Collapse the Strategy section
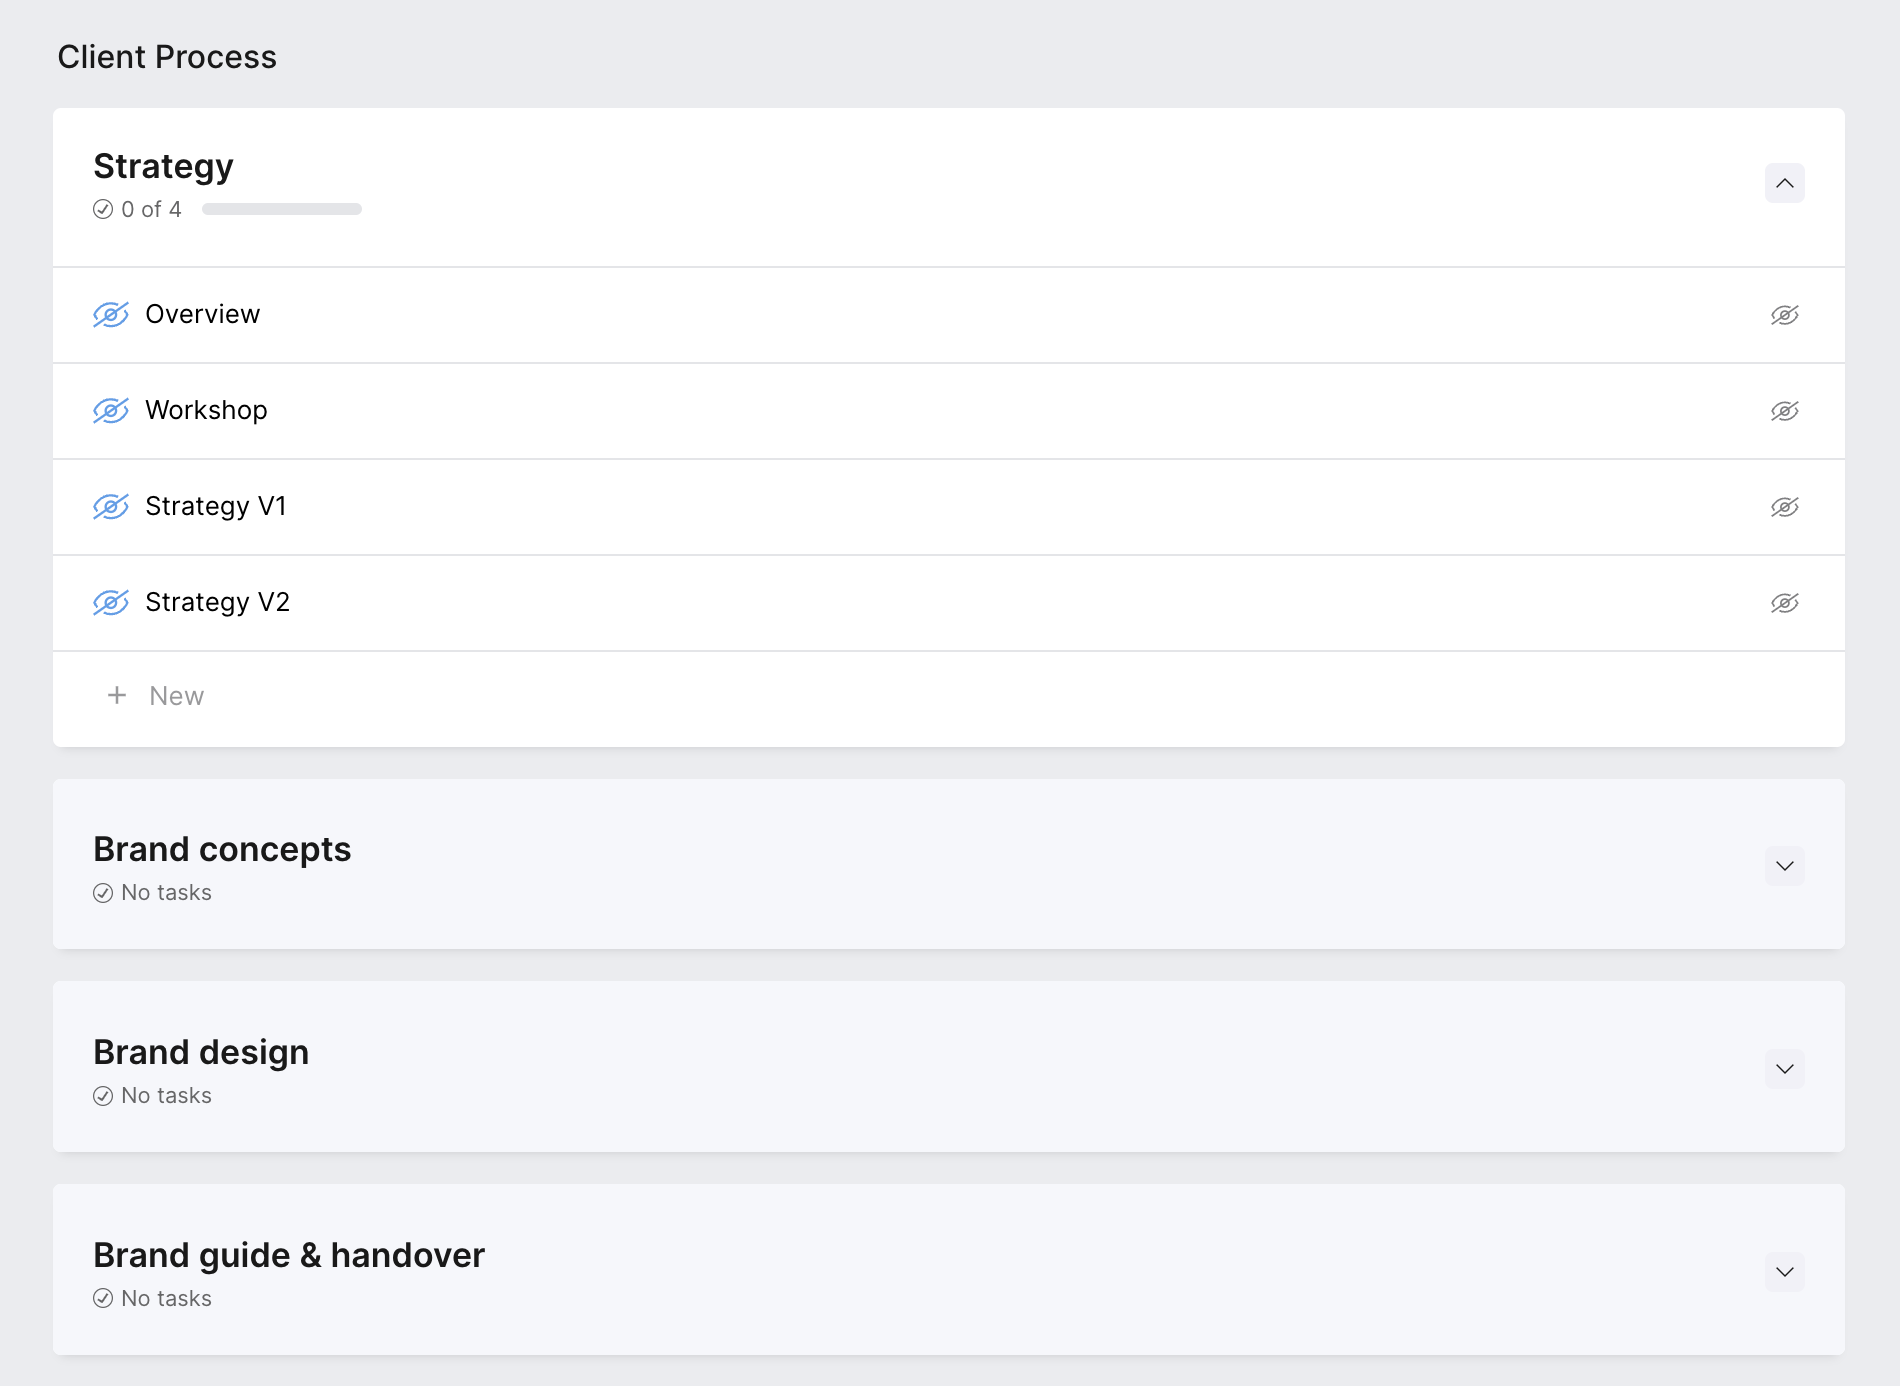 1784,183
